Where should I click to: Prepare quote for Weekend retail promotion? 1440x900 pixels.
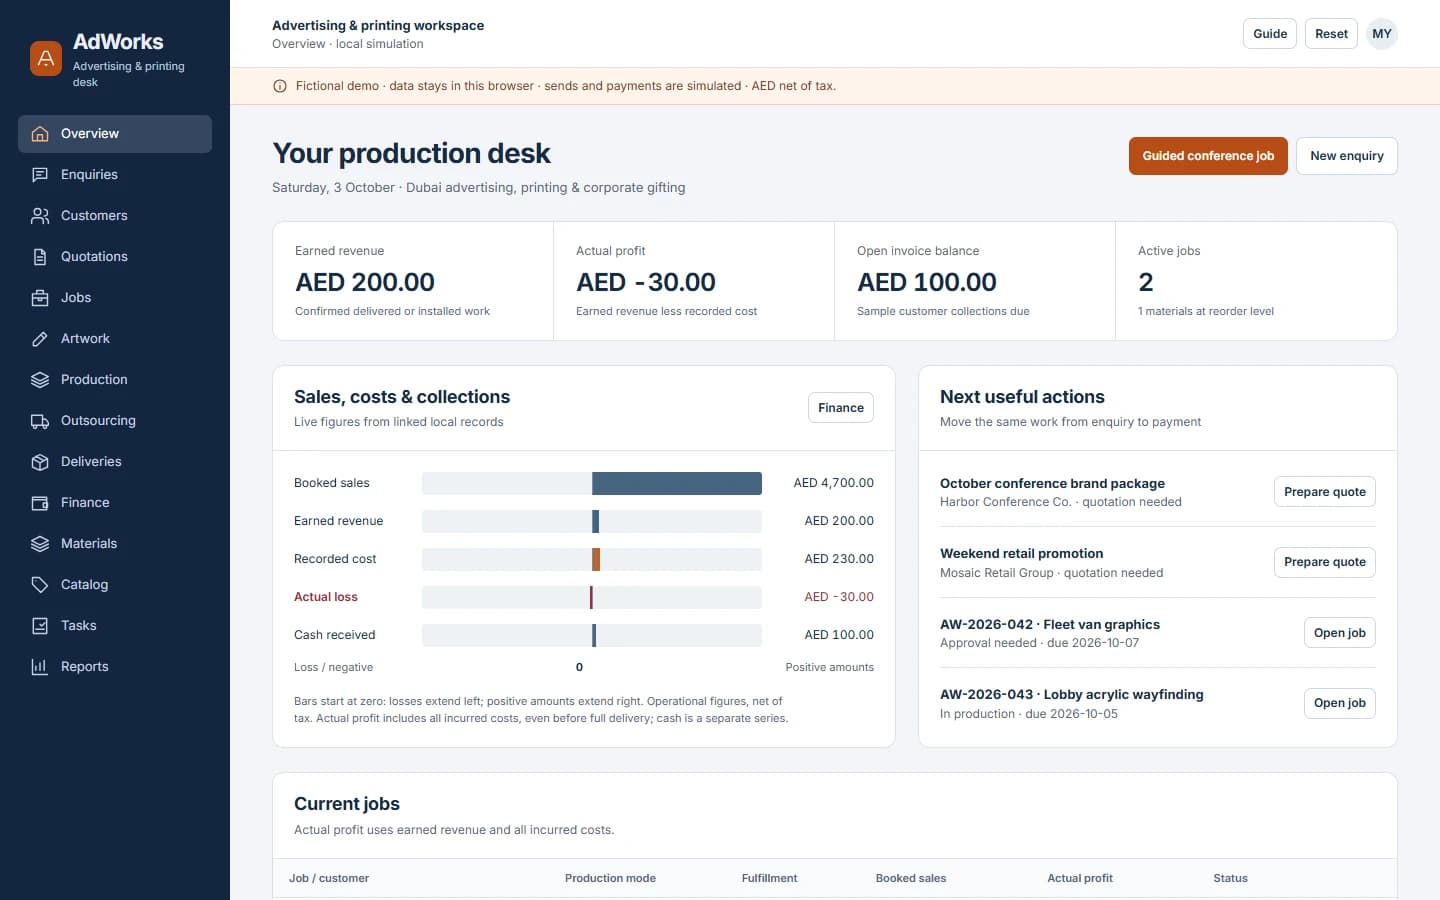click(1325, 562)
